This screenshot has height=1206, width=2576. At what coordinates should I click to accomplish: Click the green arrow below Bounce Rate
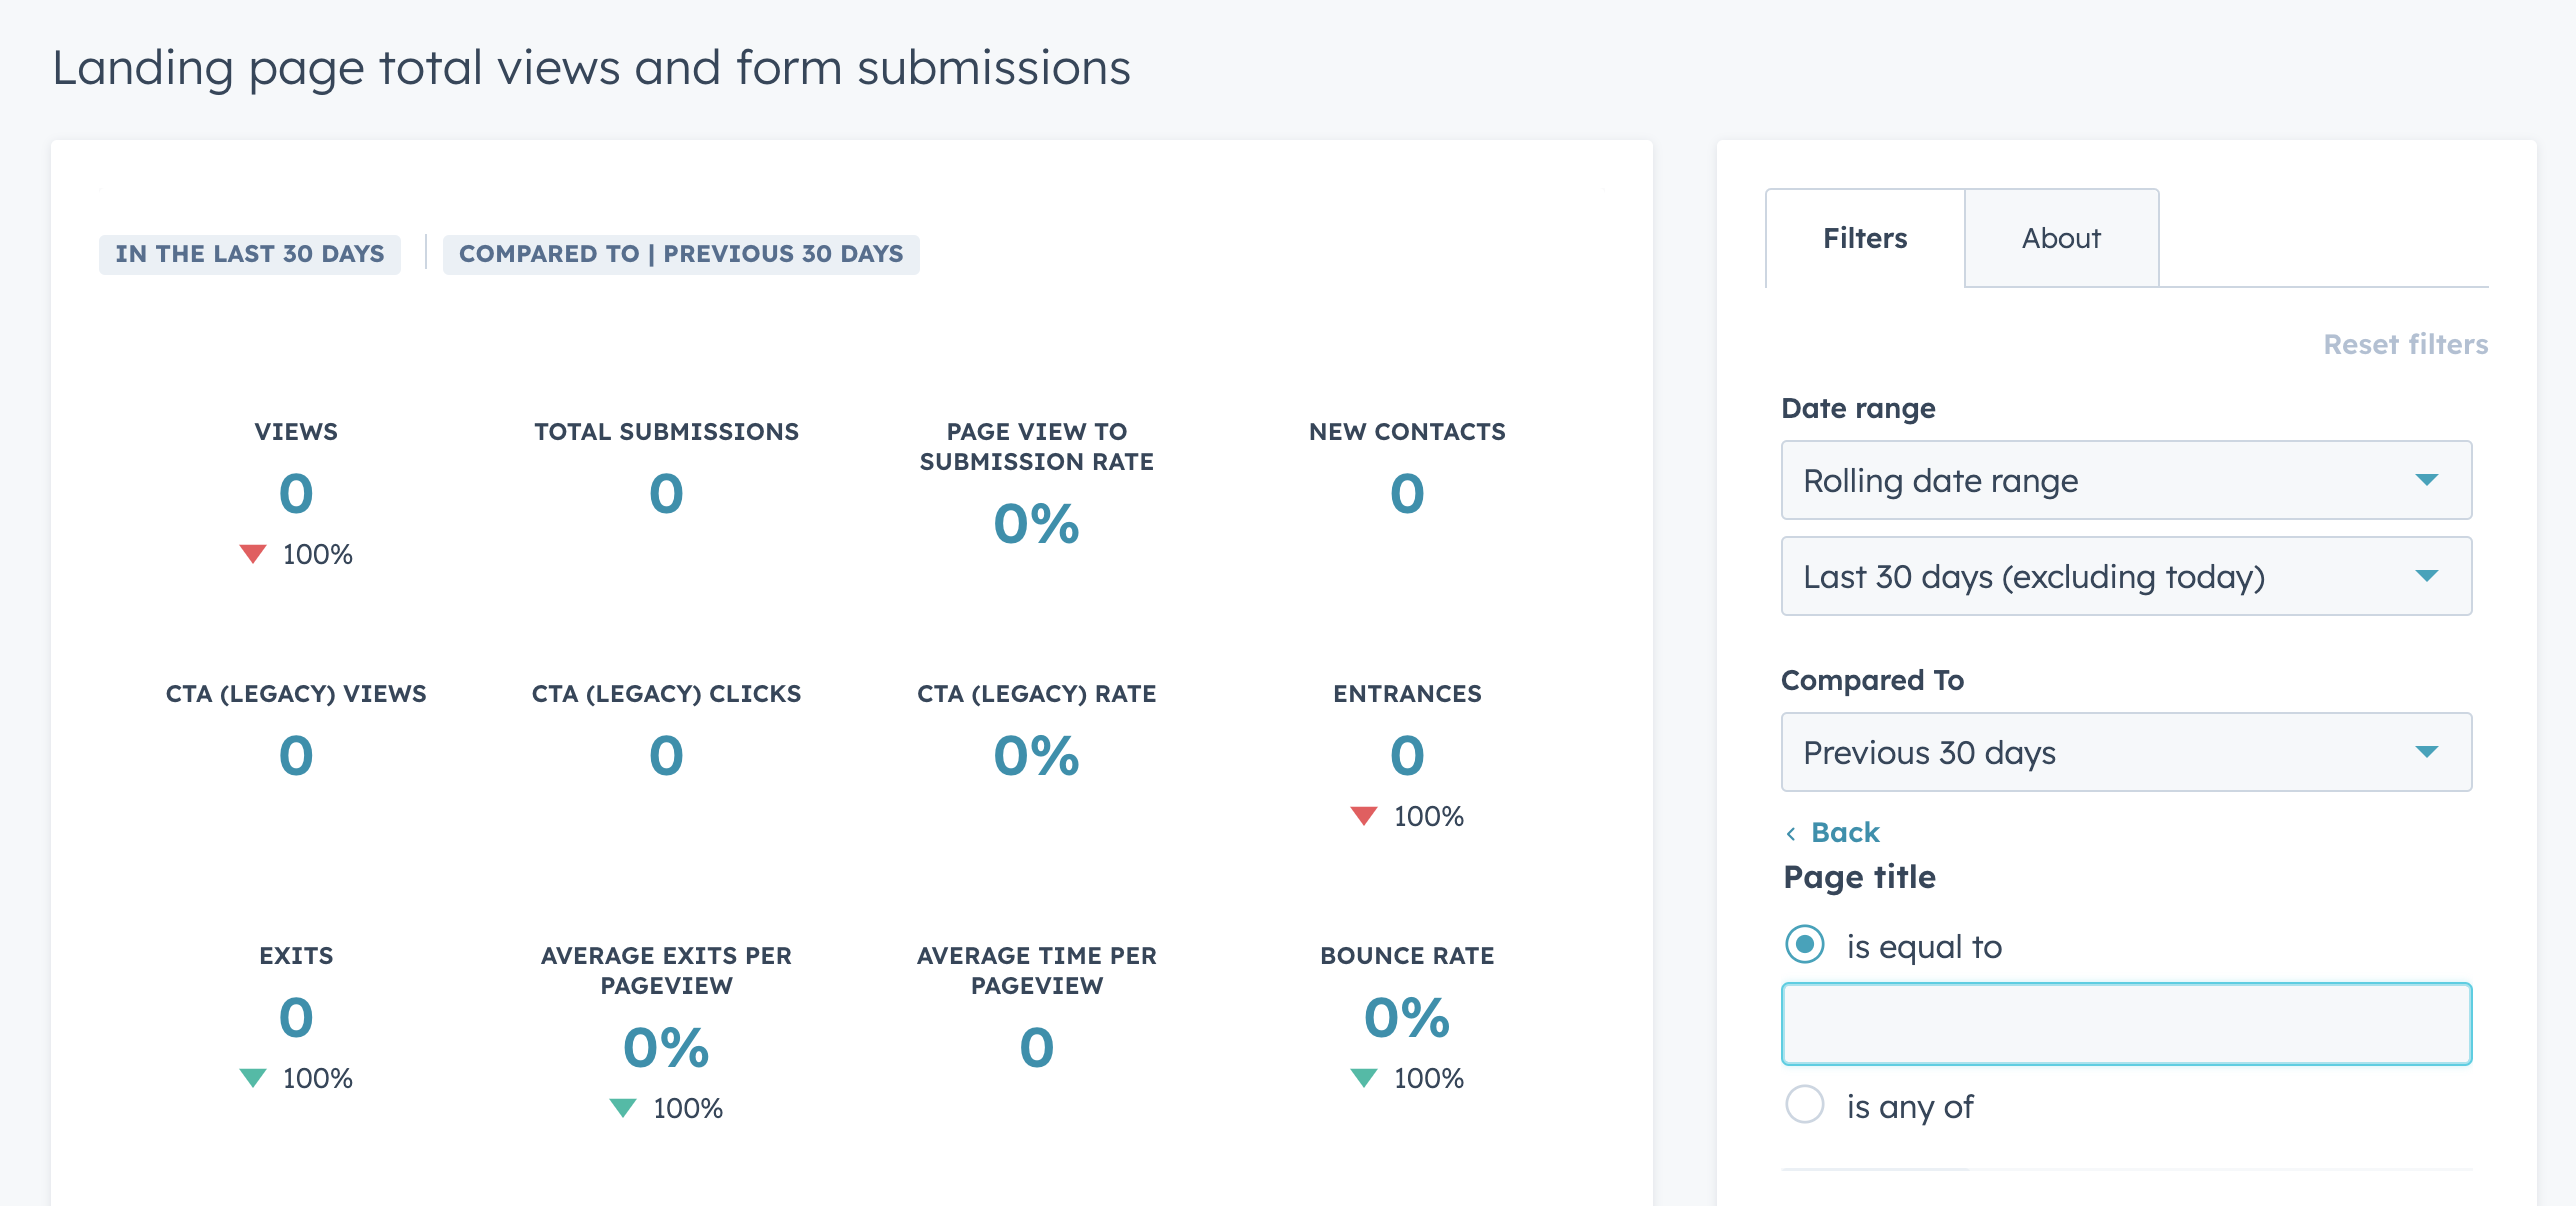[1364, 1077]
